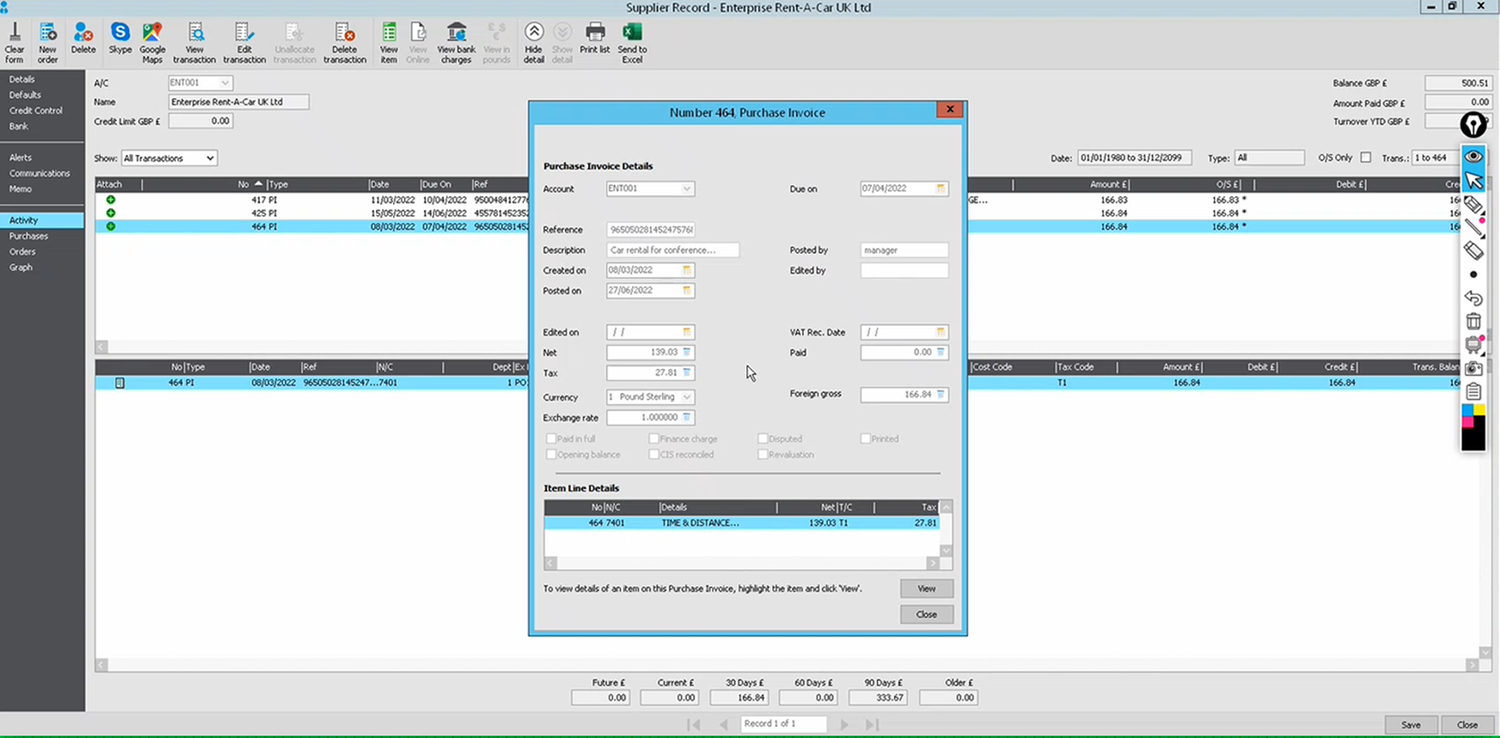Open Skype from the toolbar
Viewport: 1500px width, 738px height.
click(x=120, y=39)
